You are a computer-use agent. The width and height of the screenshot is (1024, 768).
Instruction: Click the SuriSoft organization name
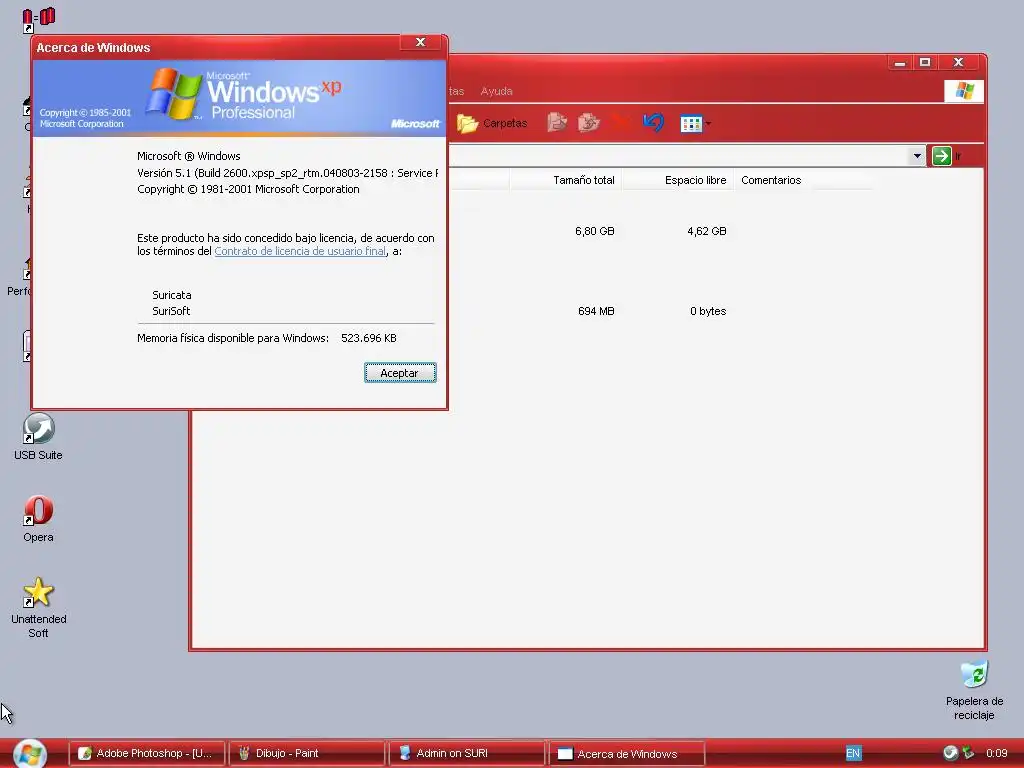pos(171,312)
